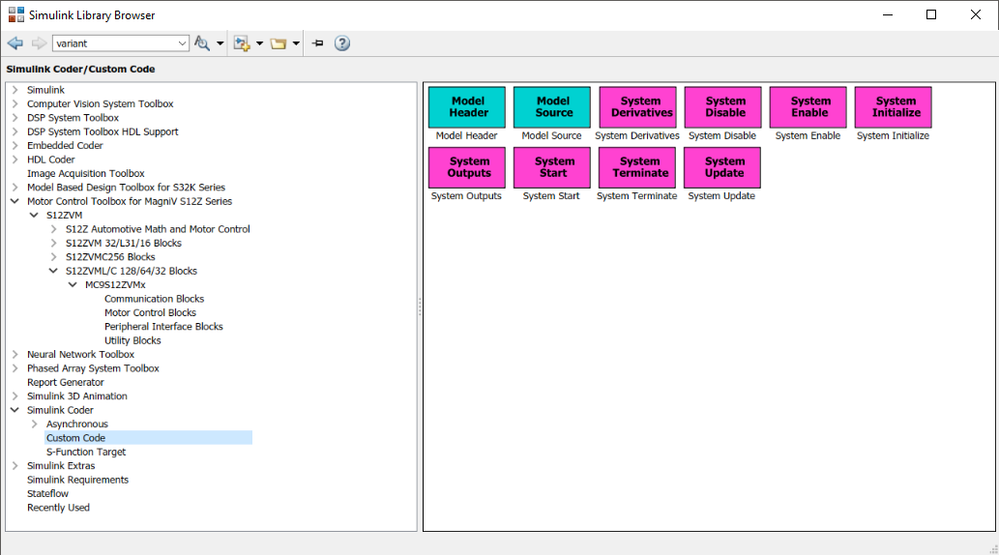Viewport: 999px width, 555px height.
Task: Select the System Terminate block
Action: pyautogui.click(x=637, y=168)
